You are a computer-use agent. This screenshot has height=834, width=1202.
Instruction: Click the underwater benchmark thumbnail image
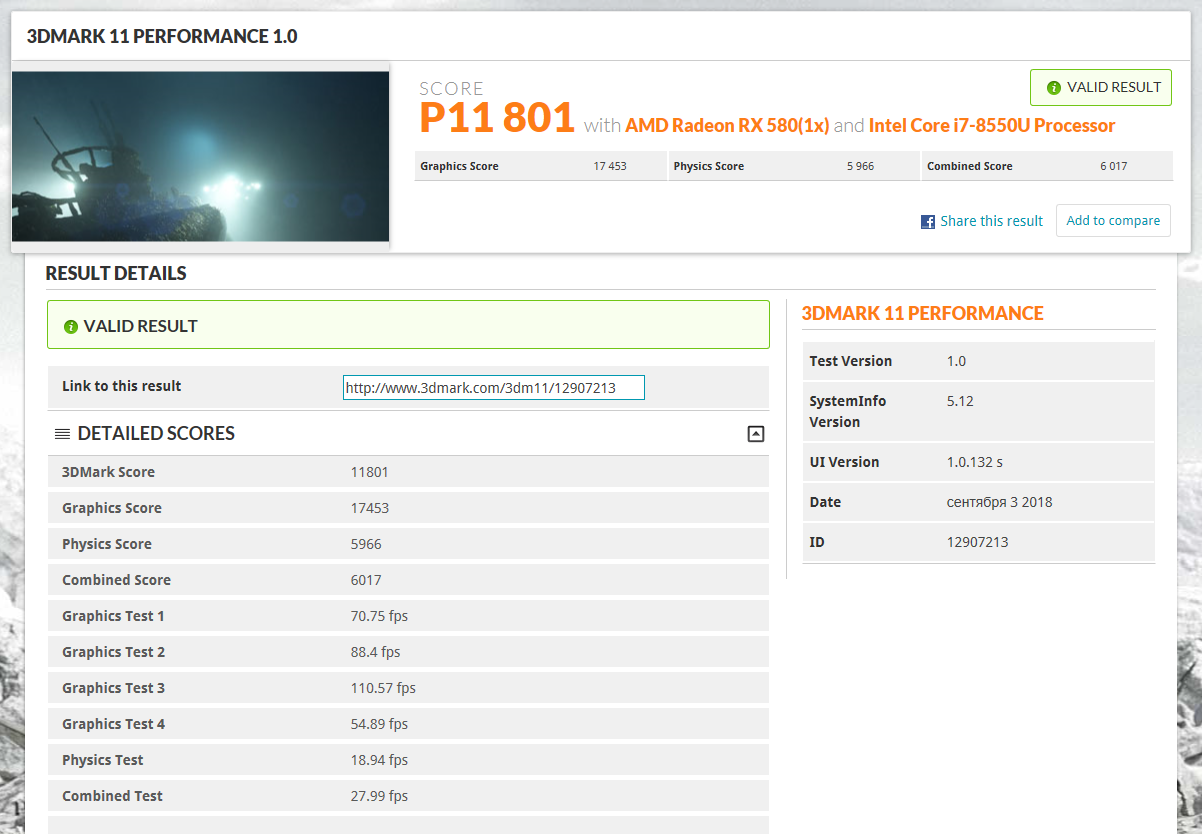(x=200, y=156)
